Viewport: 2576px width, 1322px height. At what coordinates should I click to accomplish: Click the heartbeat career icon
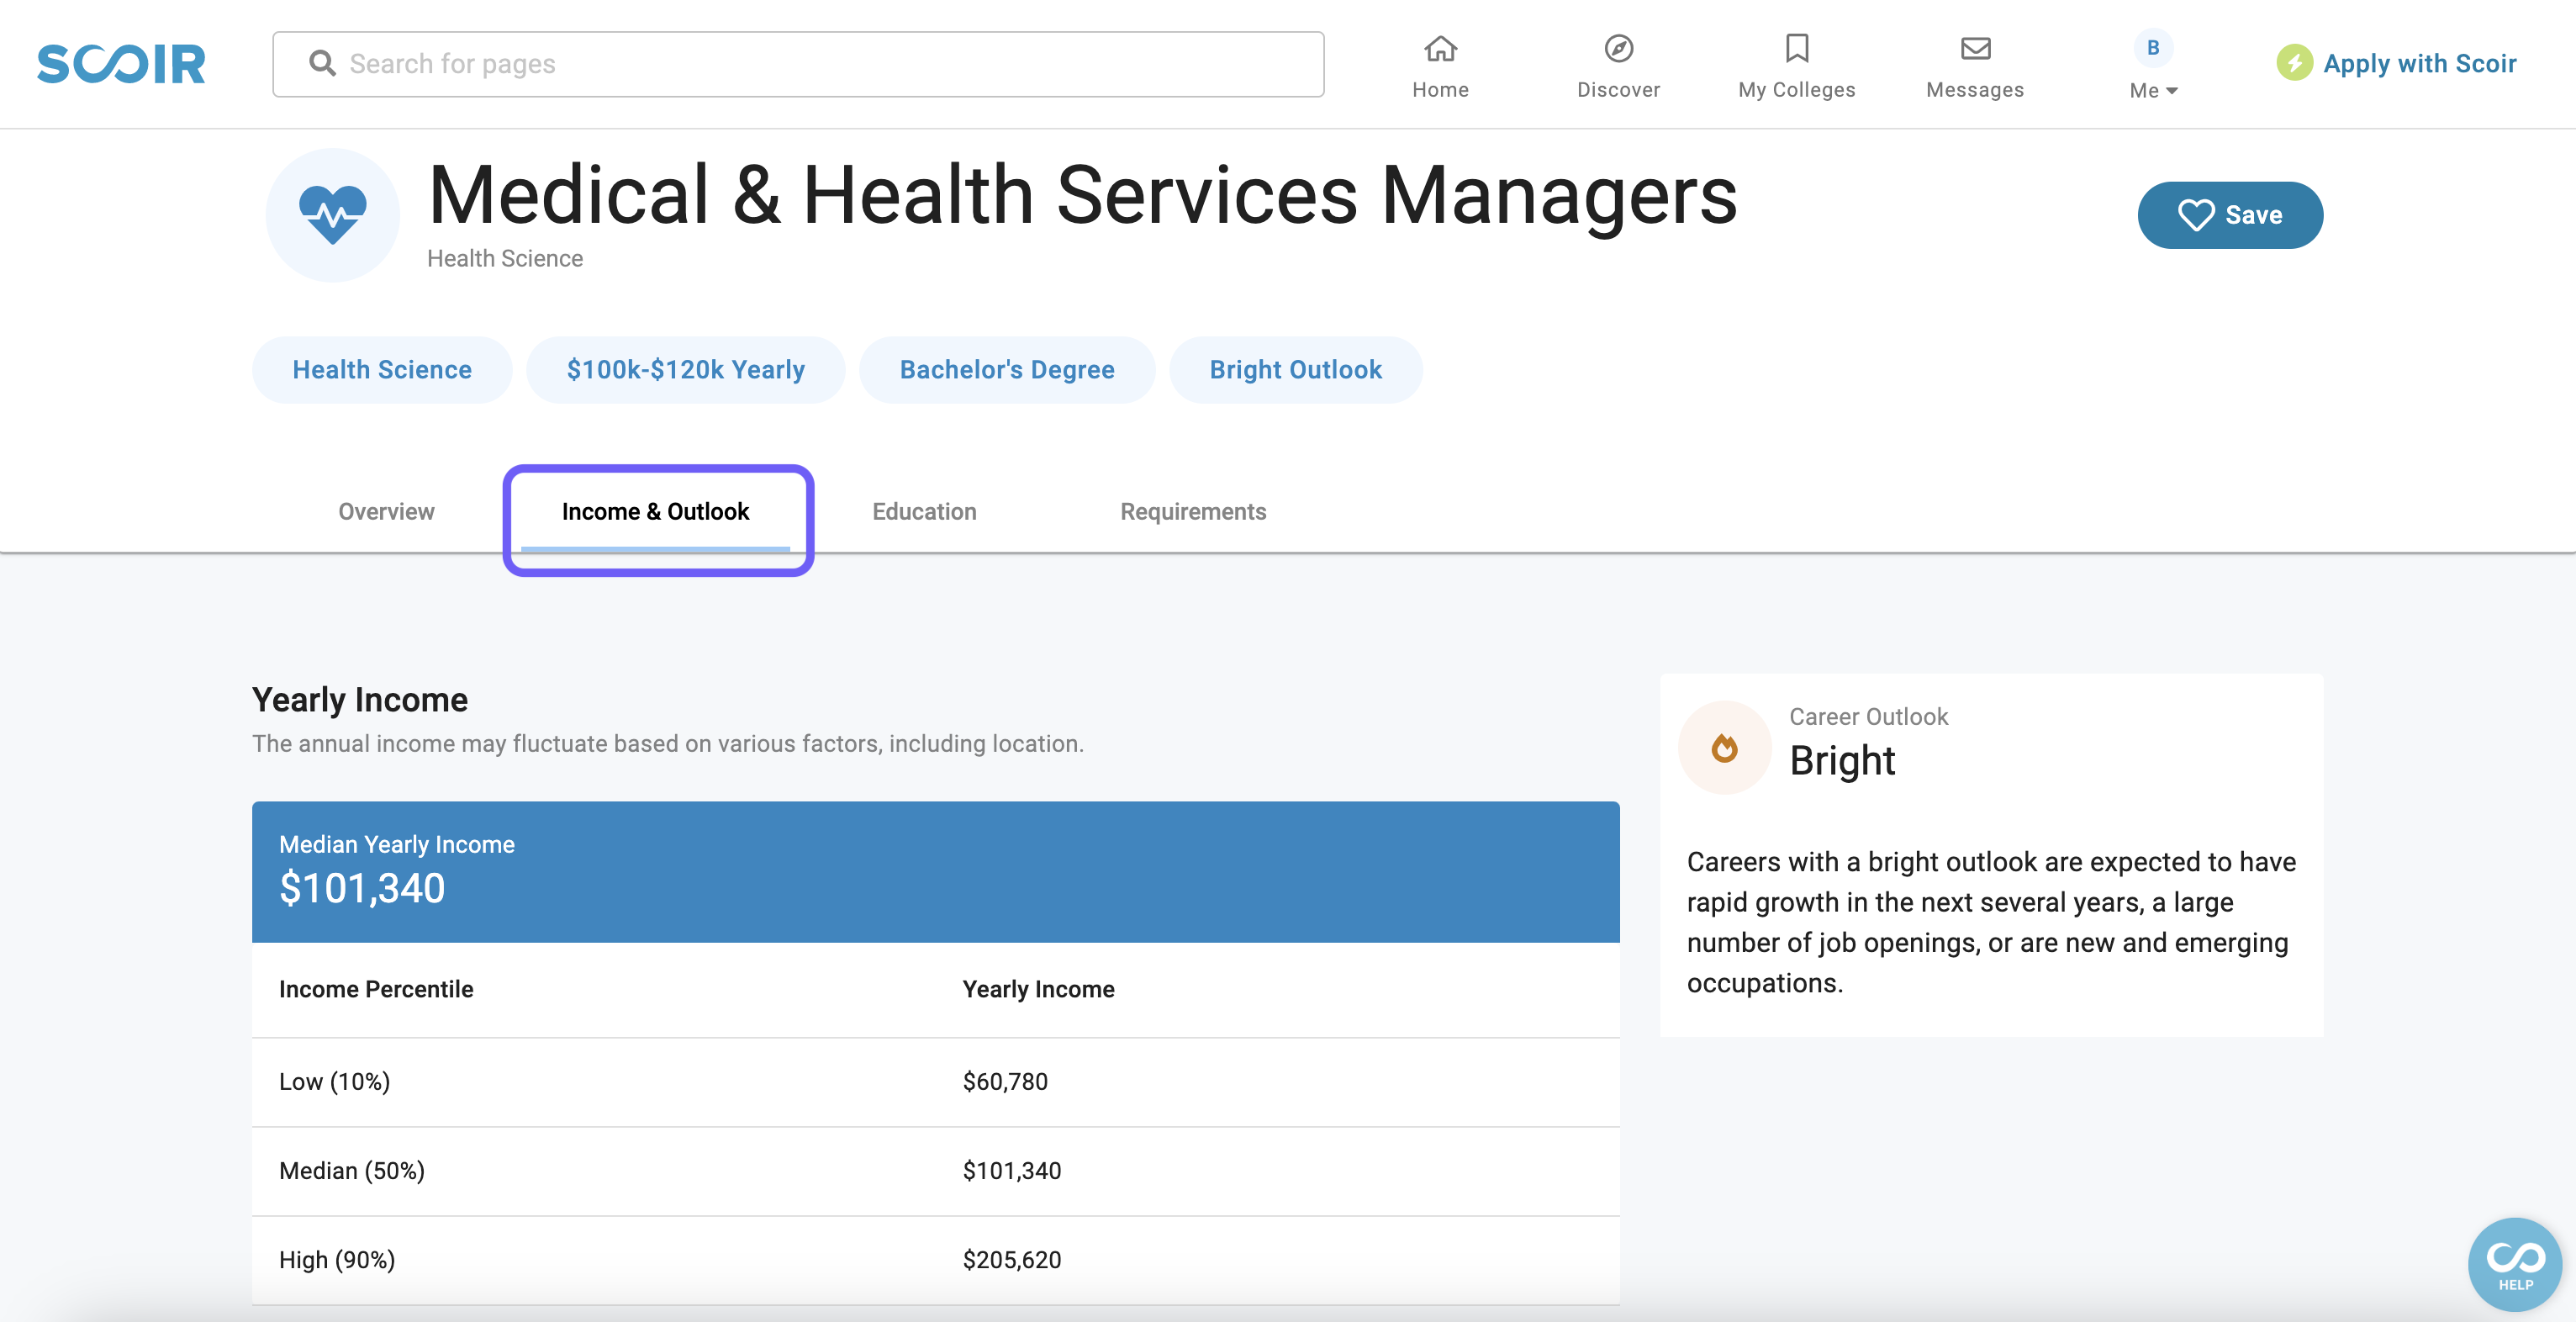tap(333, 215)
